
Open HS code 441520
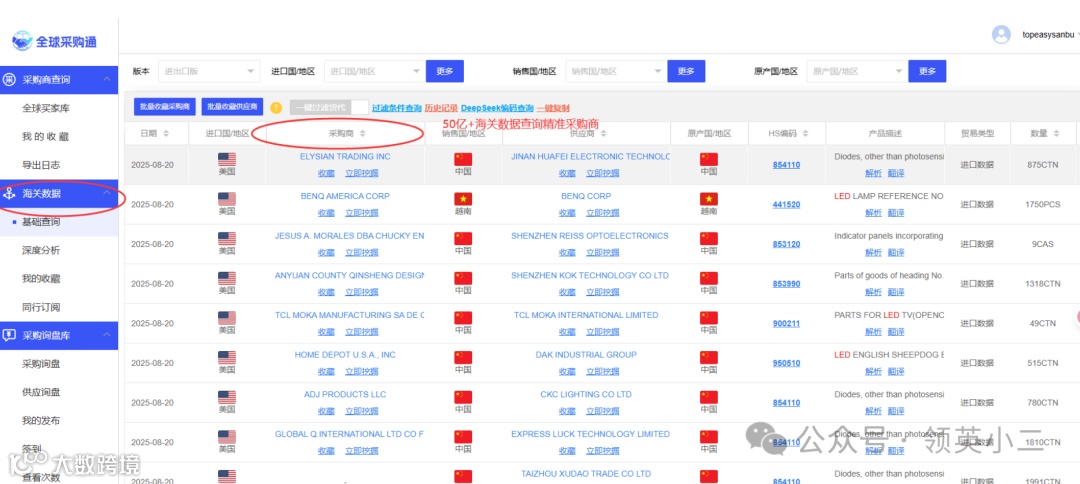[786, 204]
